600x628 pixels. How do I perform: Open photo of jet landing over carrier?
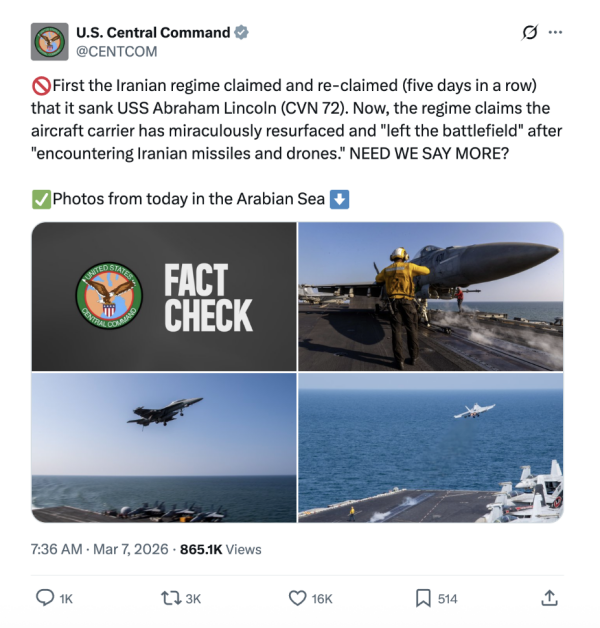164,448
